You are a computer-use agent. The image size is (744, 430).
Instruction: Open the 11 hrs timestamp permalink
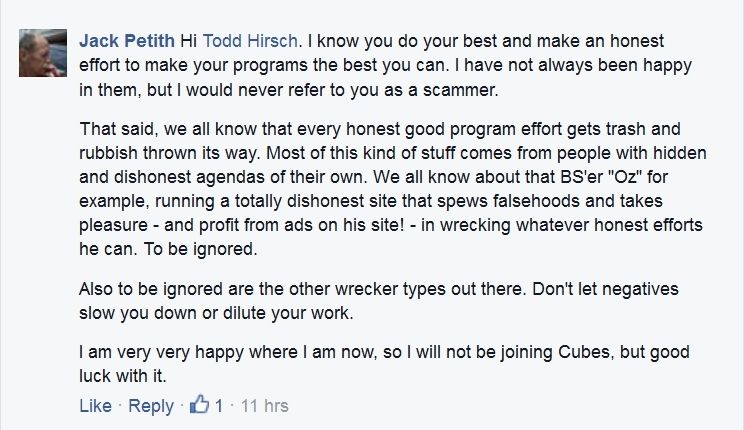(x=264, y=406)
